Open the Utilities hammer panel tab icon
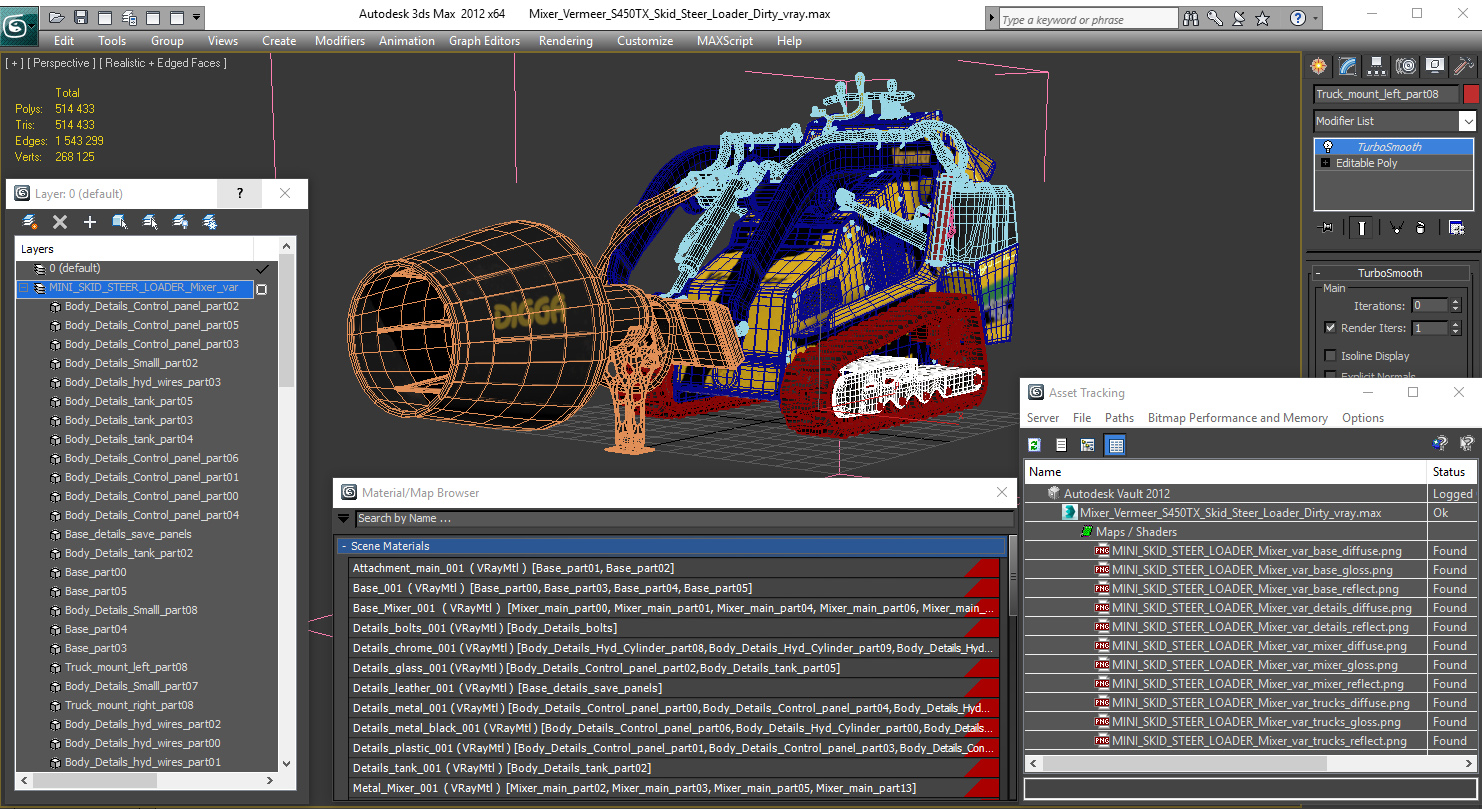Image resolution: width=1482 pixels, height=810 pixels. pos(1464,66)
